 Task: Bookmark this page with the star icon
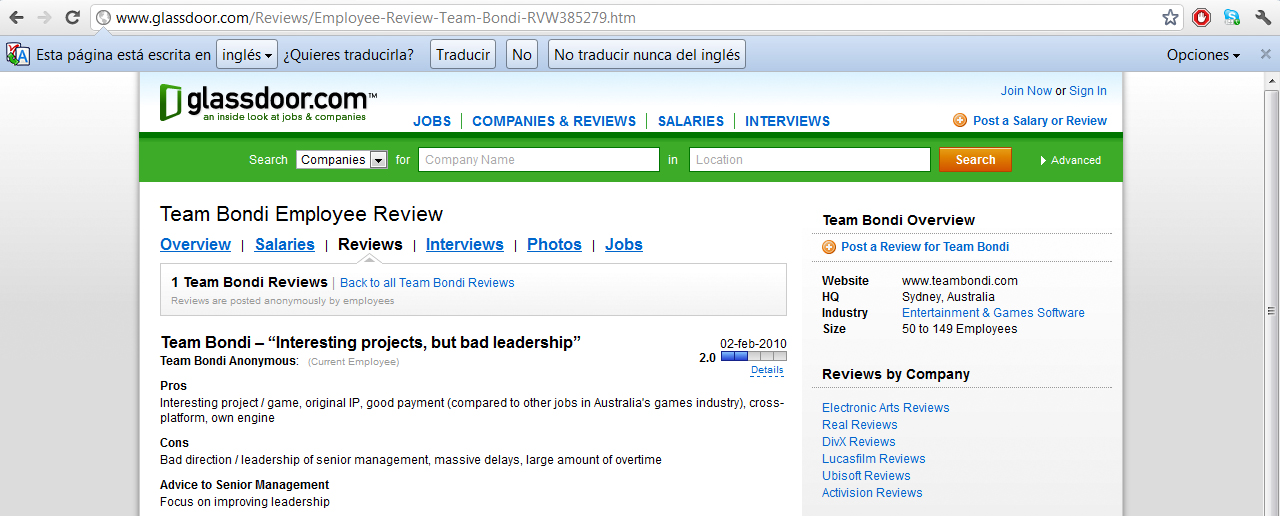point(1170,18)
